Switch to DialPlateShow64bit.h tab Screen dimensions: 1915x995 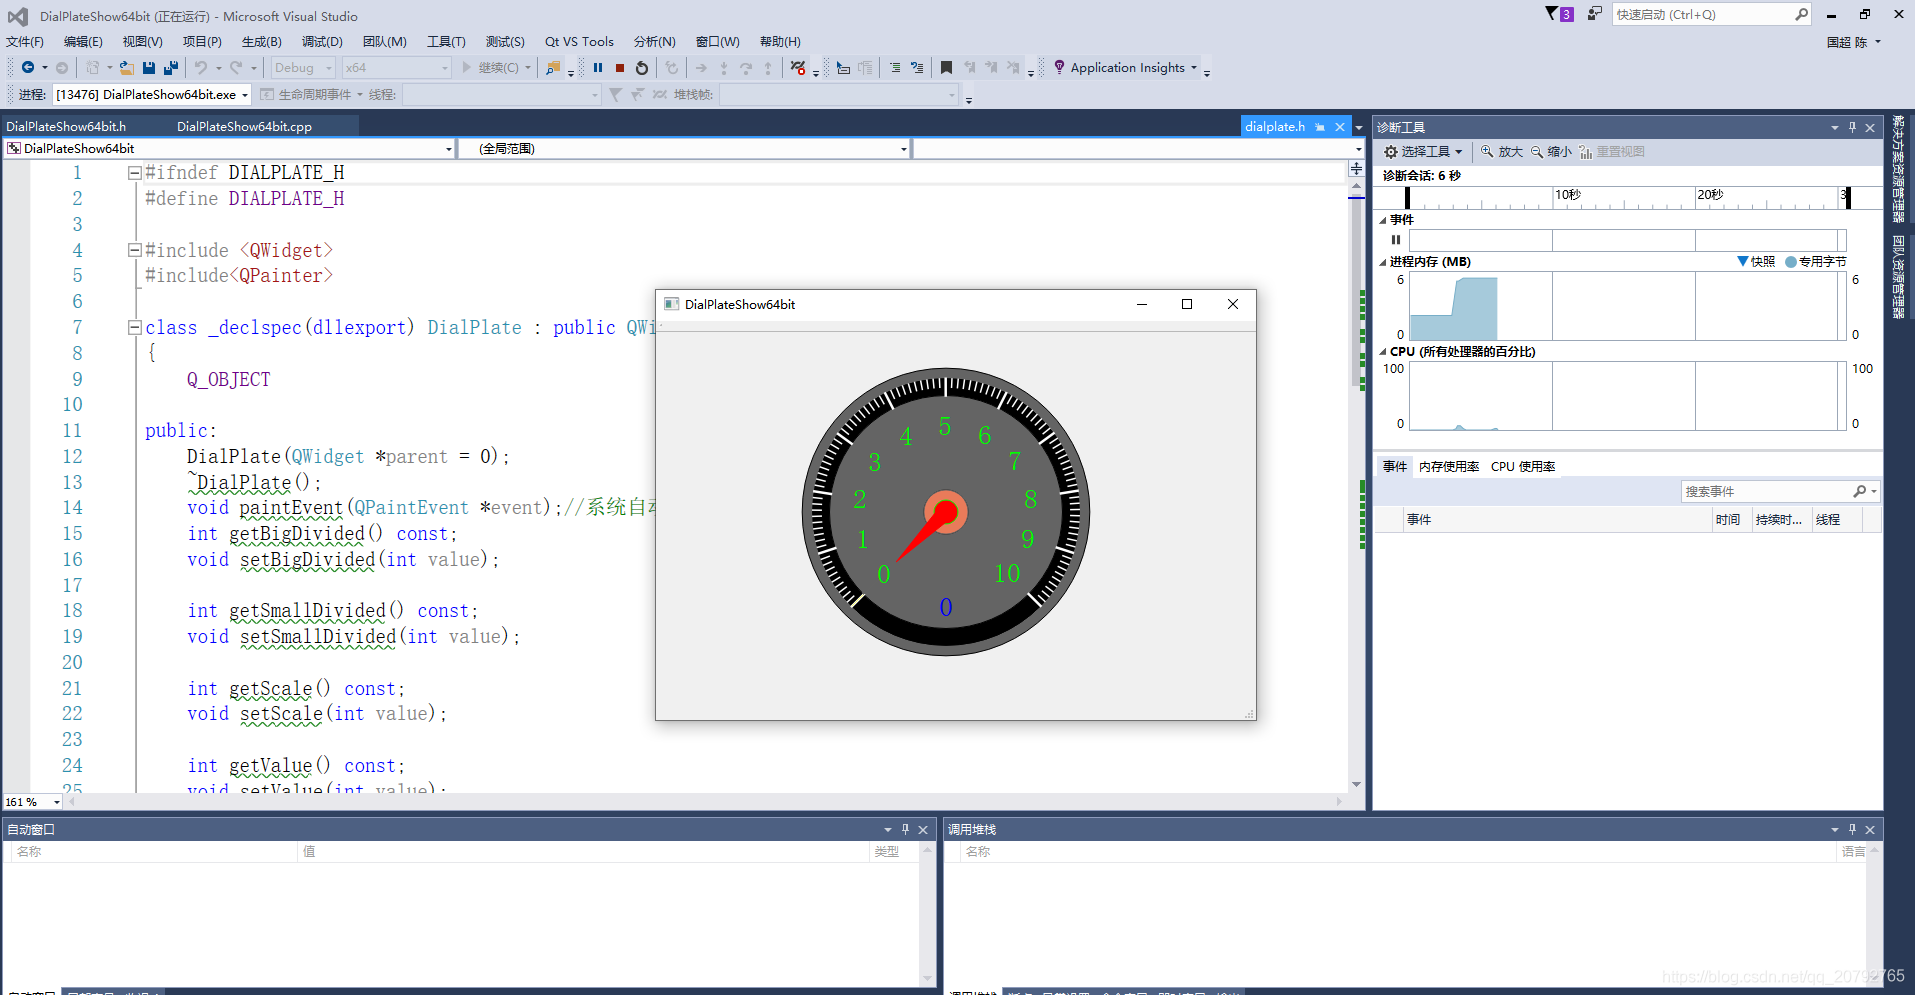pos(66,127)
